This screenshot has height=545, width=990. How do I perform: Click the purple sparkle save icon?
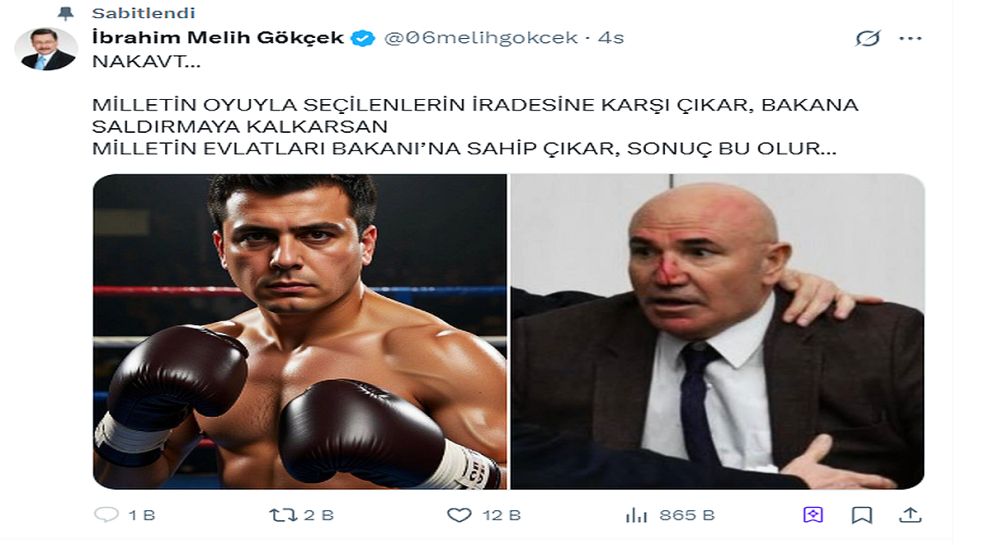point(813,515)
